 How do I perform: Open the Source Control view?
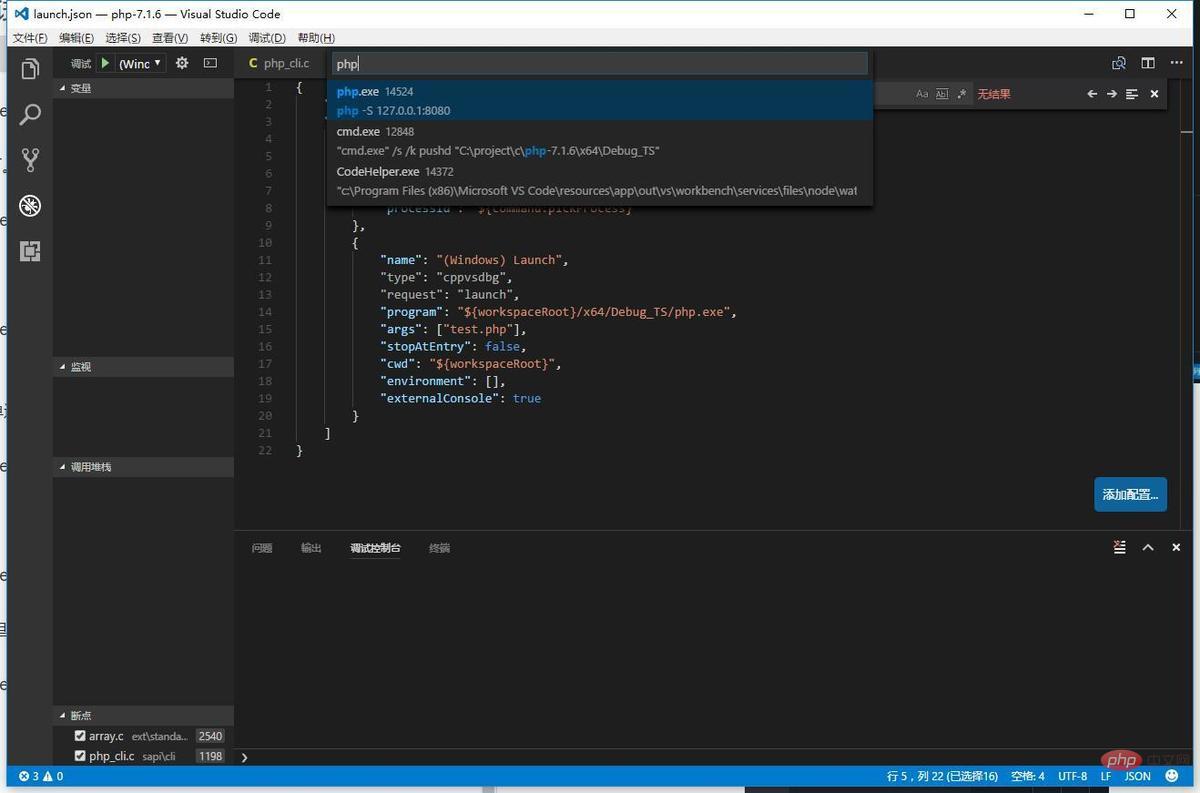(30, 160)
